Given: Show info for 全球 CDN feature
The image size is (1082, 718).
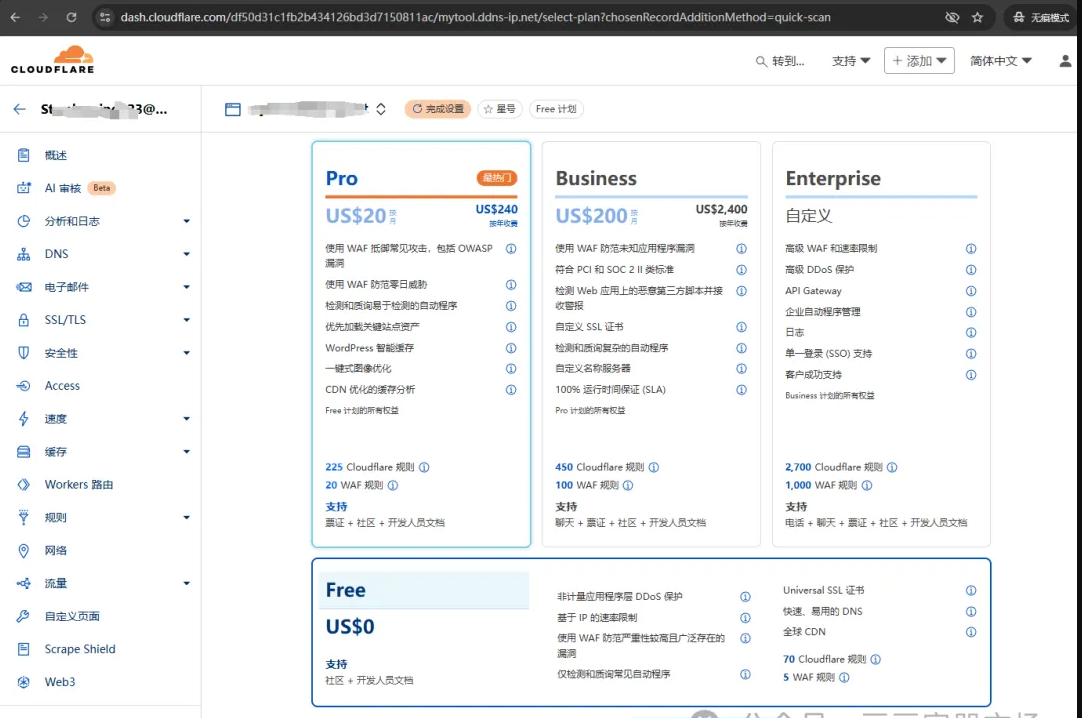Looking at the screenshot, I should tap(971, 632).
